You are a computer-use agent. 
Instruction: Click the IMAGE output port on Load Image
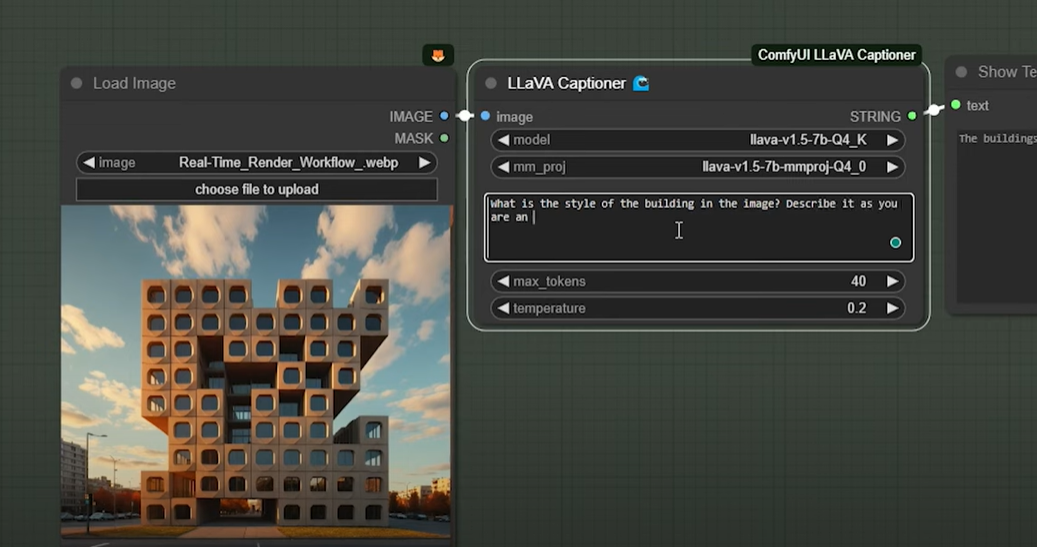[x=444, y=116]
